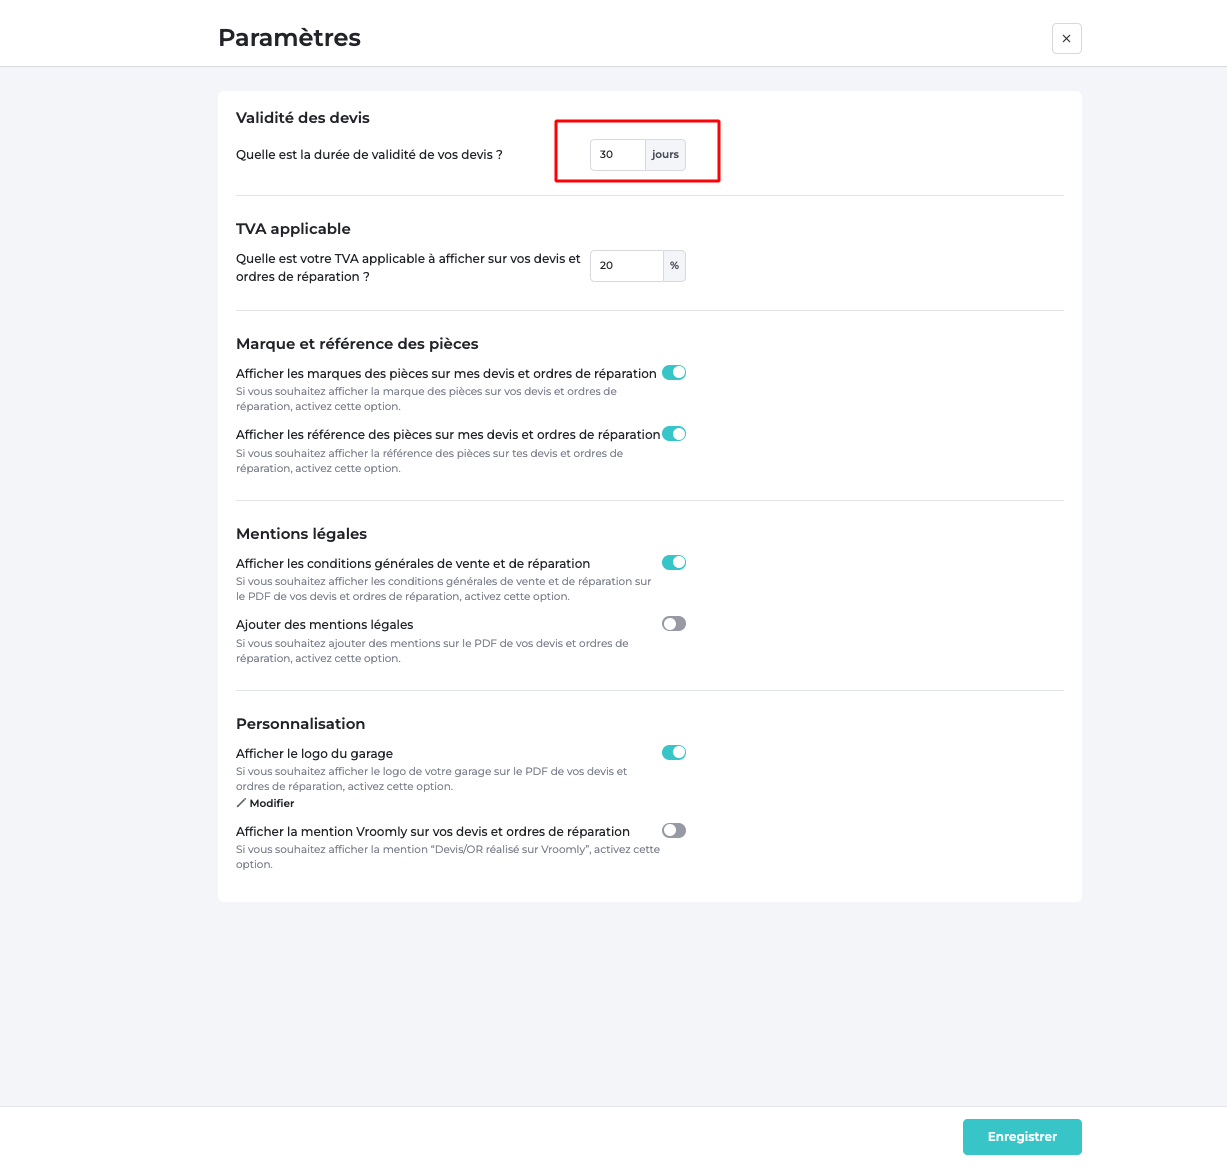Click the 'Afficher le logo du garage' label

314,753
